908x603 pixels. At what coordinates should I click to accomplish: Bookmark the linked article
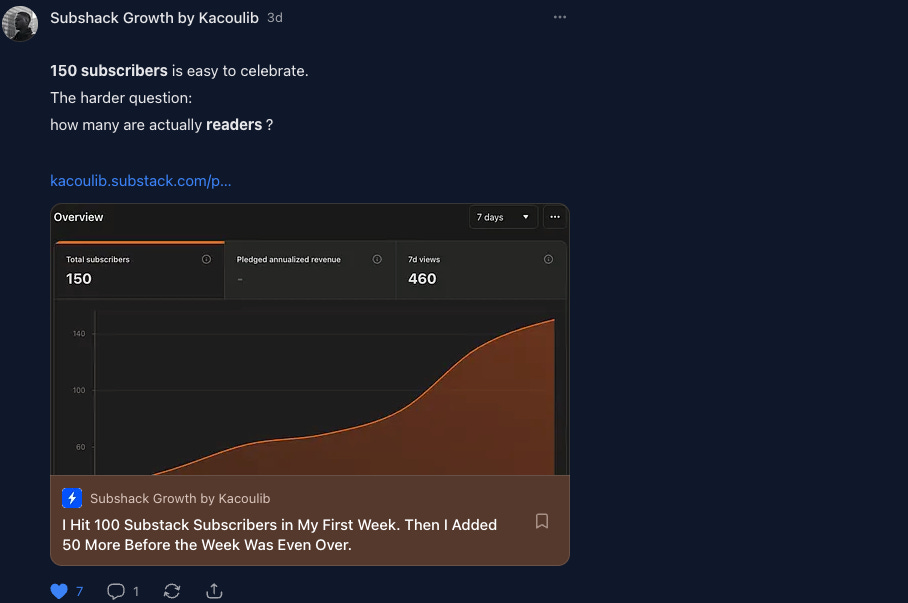(541, 521)
